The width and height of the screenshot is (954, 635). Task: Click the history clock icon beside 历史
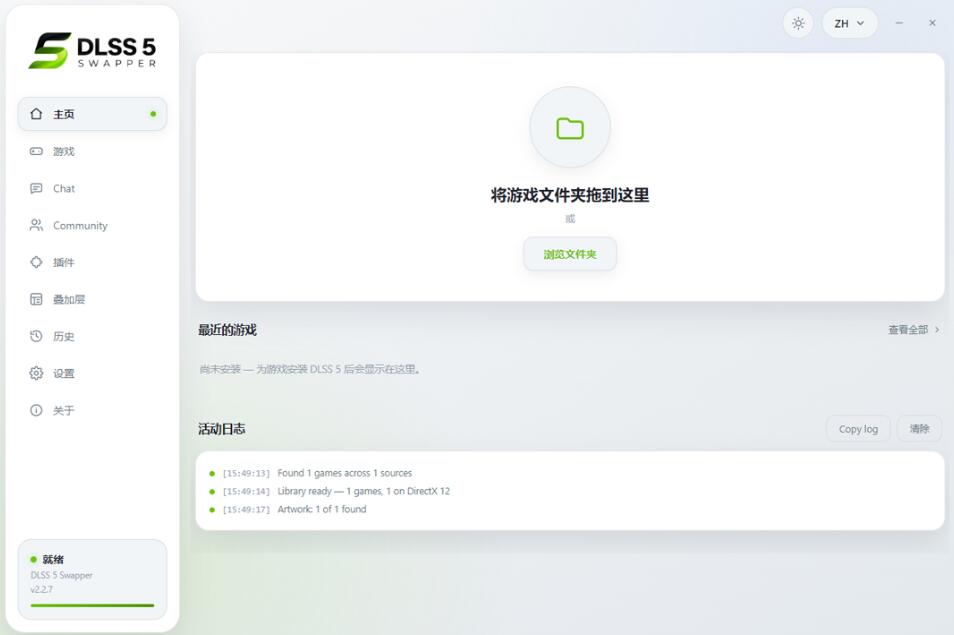pos(37,336)
